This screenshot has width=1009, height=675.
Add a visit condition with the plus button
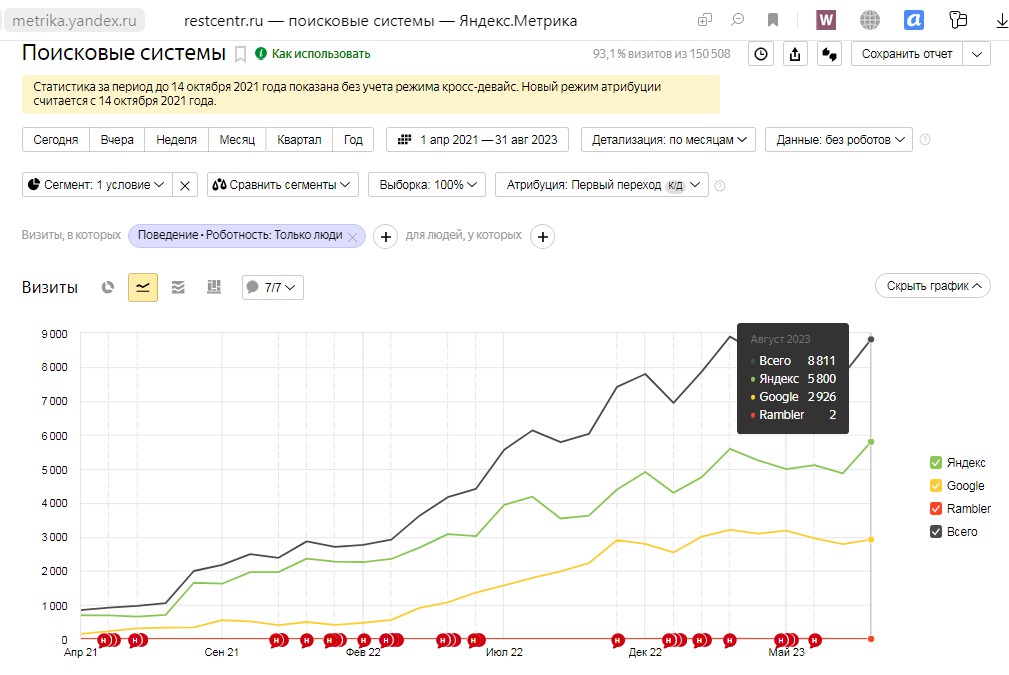pyautogui.click(x=385, y=237)
